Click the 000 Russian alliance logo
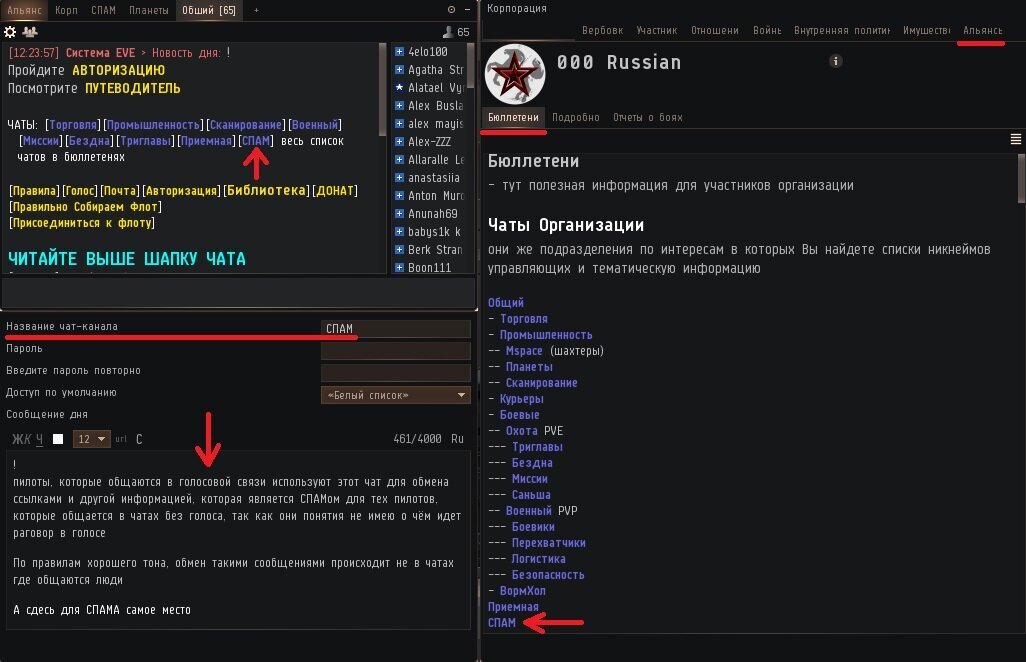Image resolution: width=1026 pixels, height=662 pixels. point(515,74)
